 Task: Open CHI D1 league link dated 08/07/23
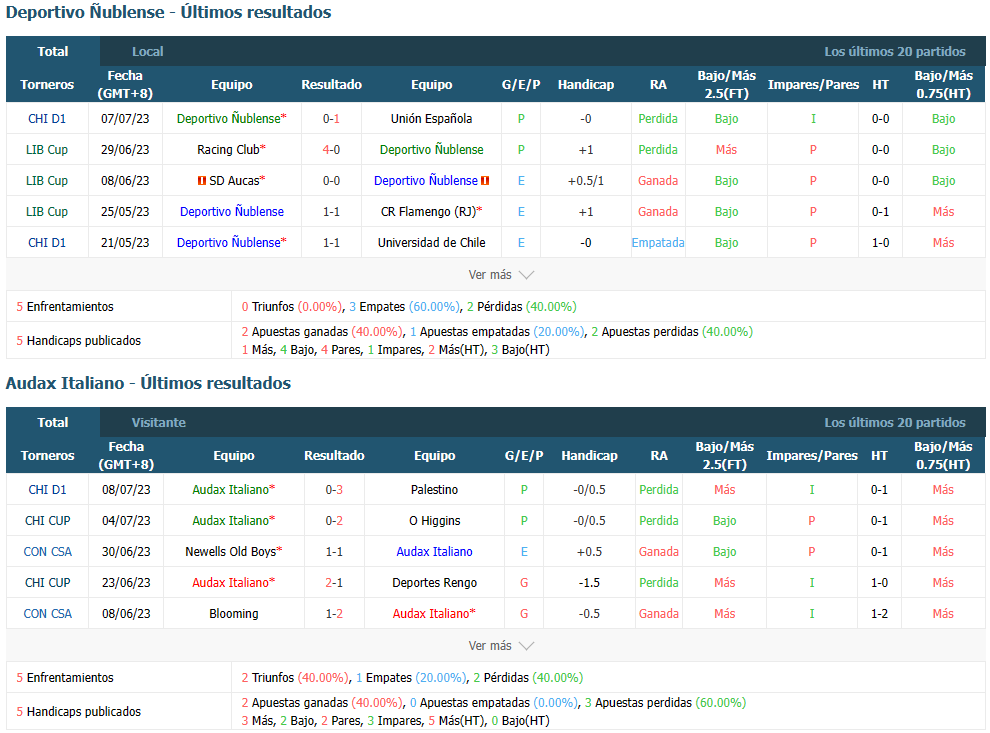pos(47,489)
